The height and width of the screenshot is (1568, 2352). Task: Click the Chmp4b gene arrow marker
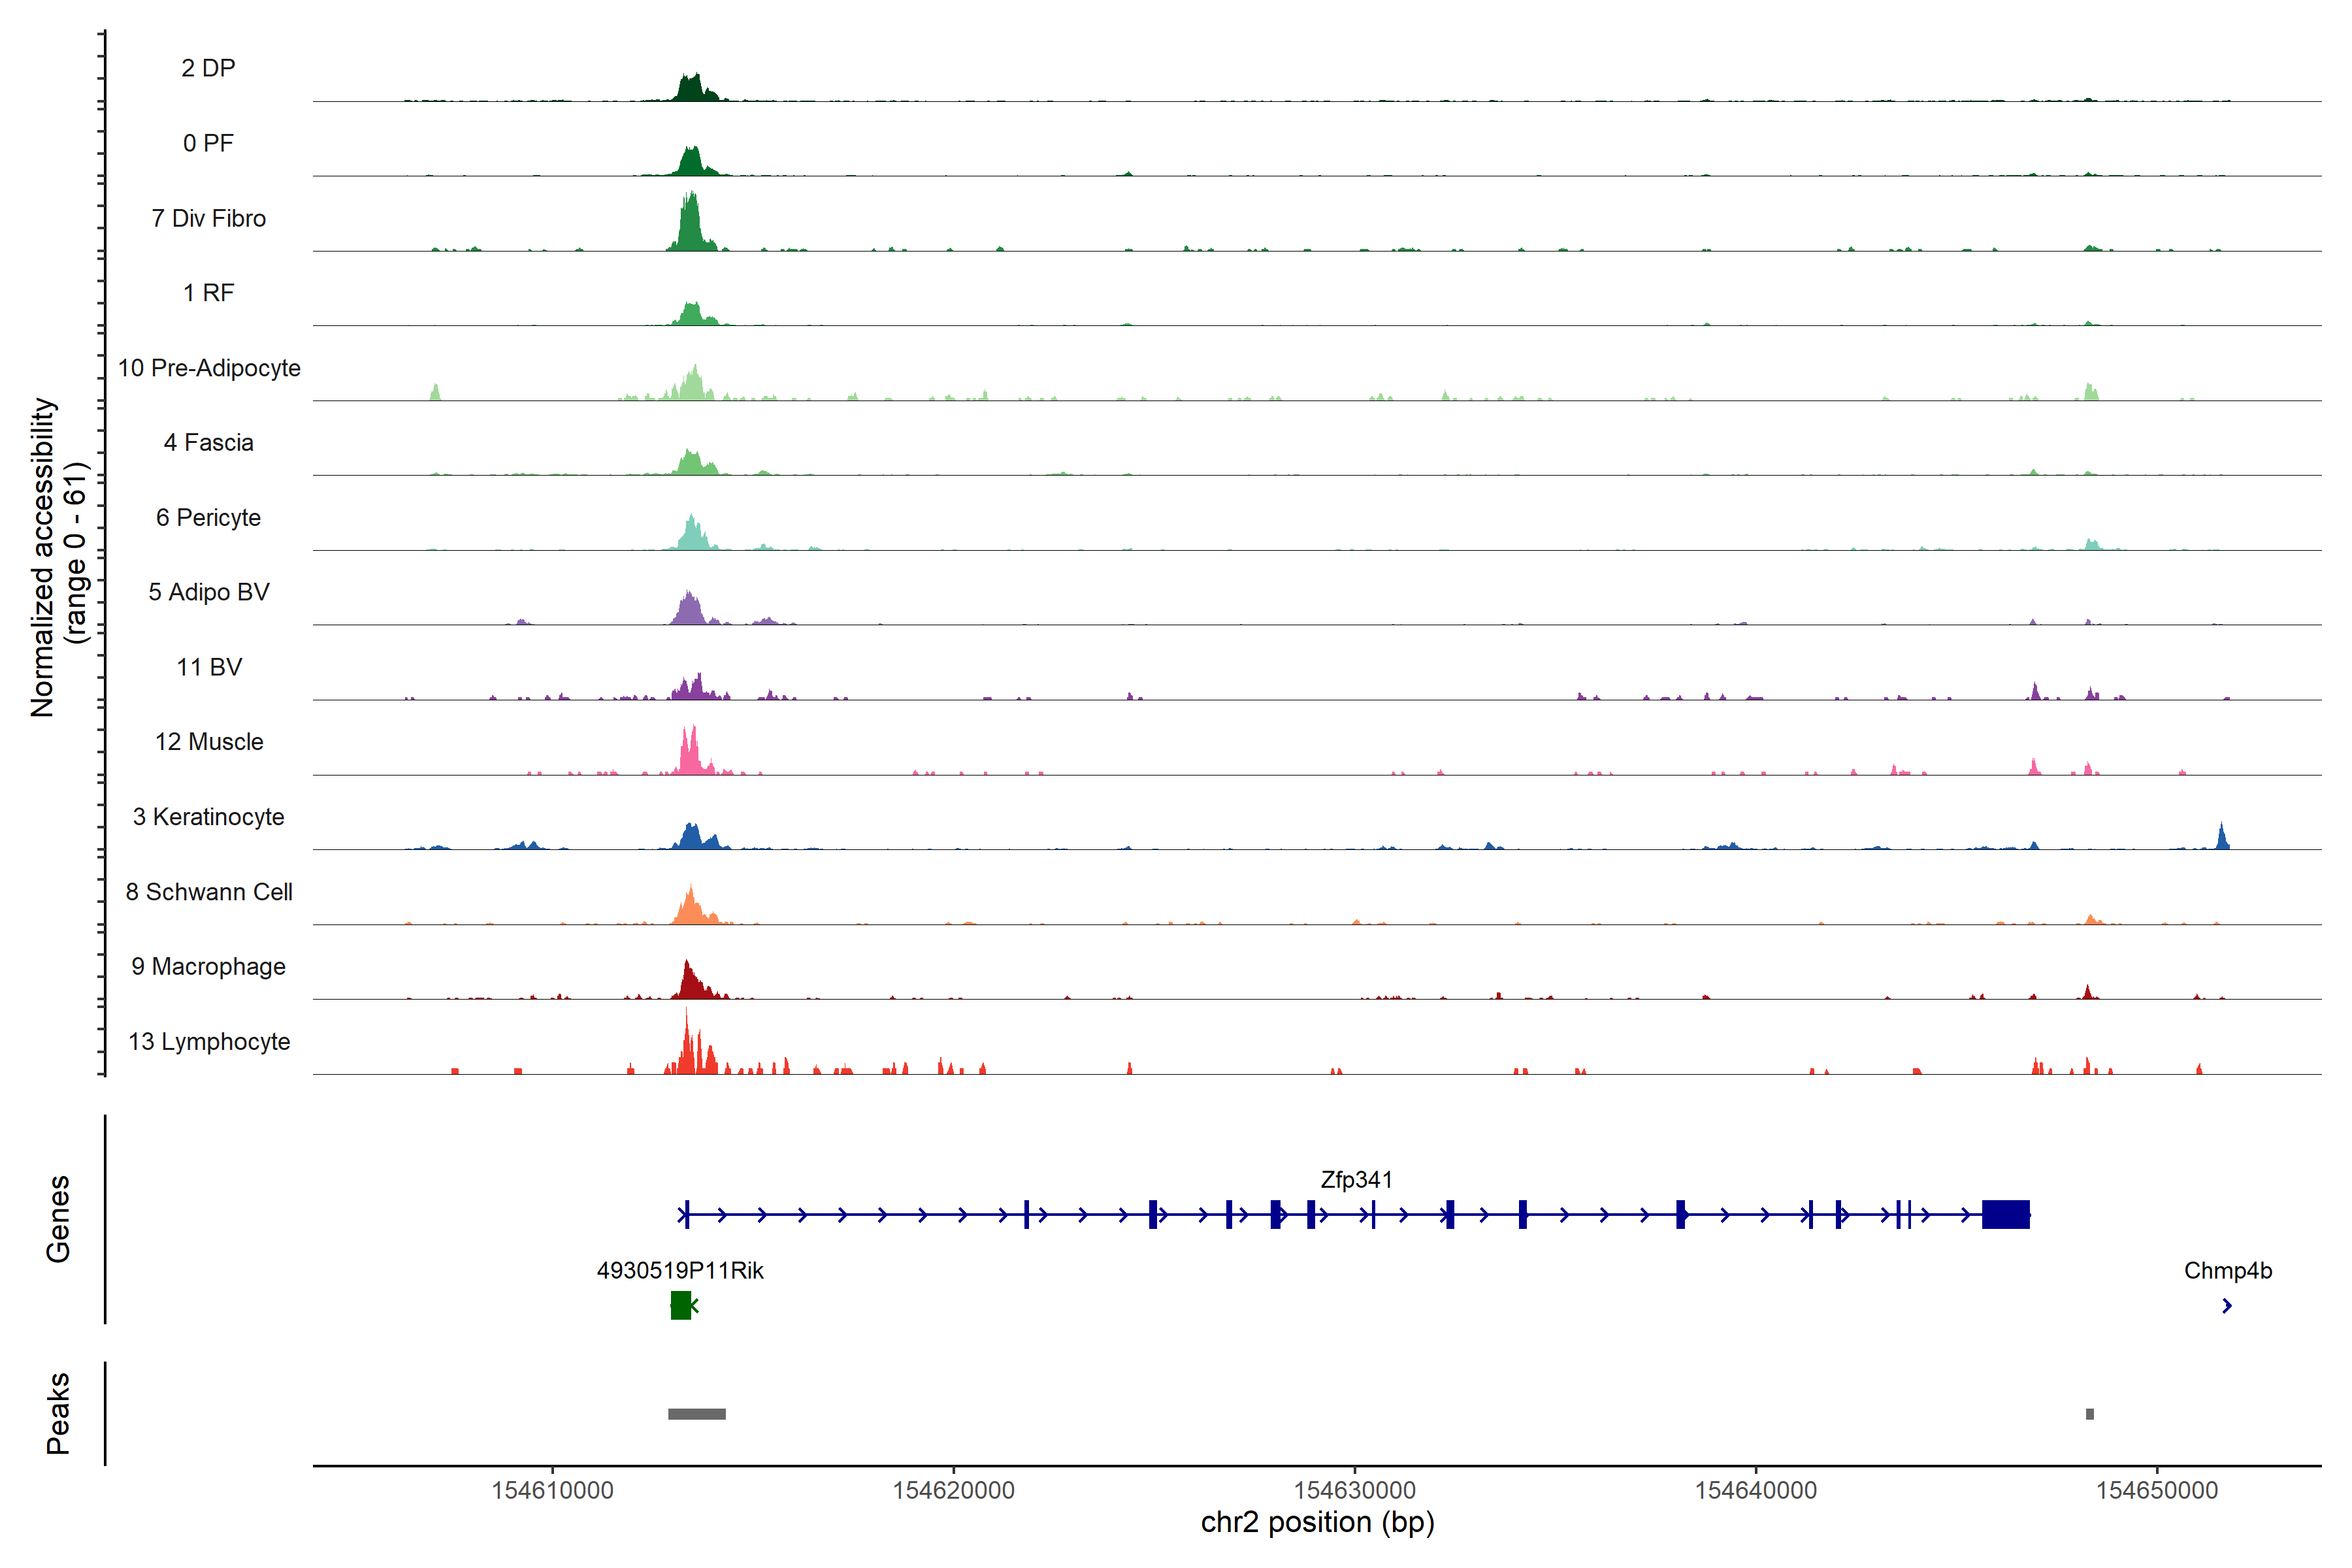click(x=2226, y=1305)
